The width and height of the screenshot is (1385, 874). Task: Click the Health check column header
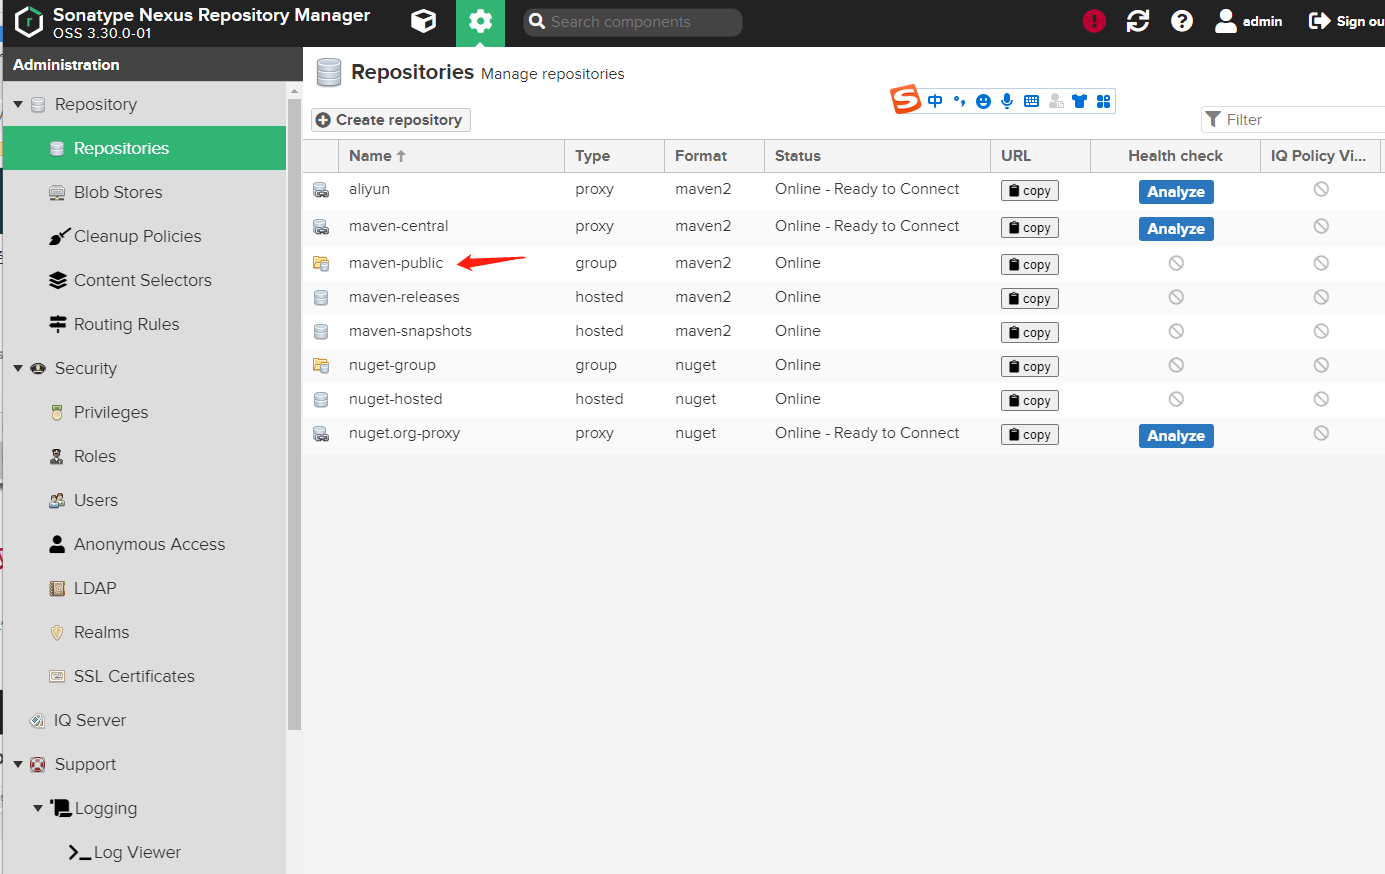[1175, 156]
